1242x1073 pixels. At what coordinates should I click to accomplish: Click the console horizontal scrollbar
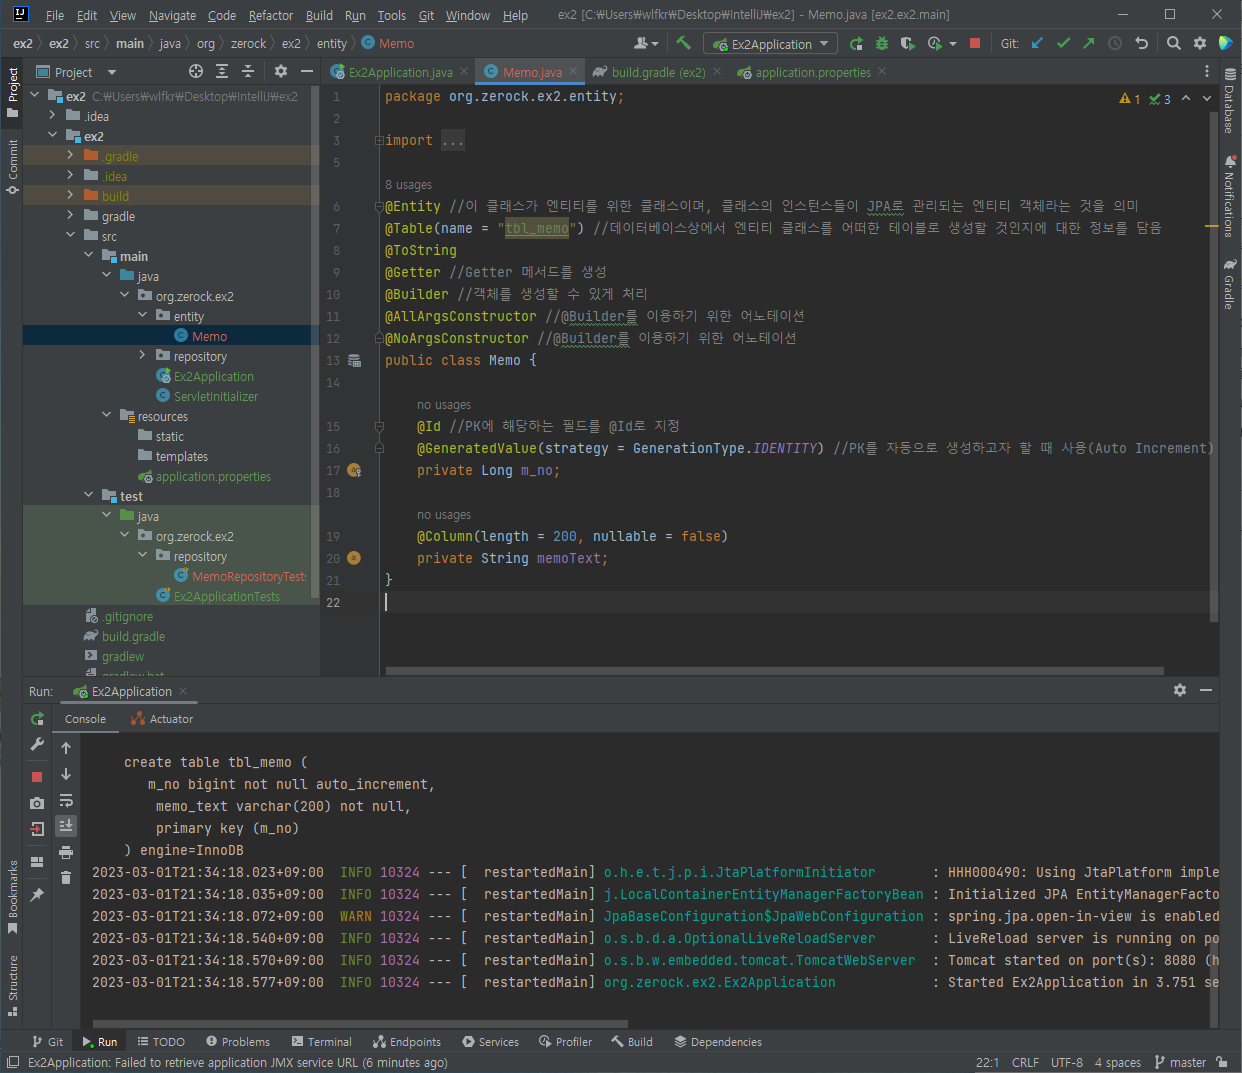360,1023
